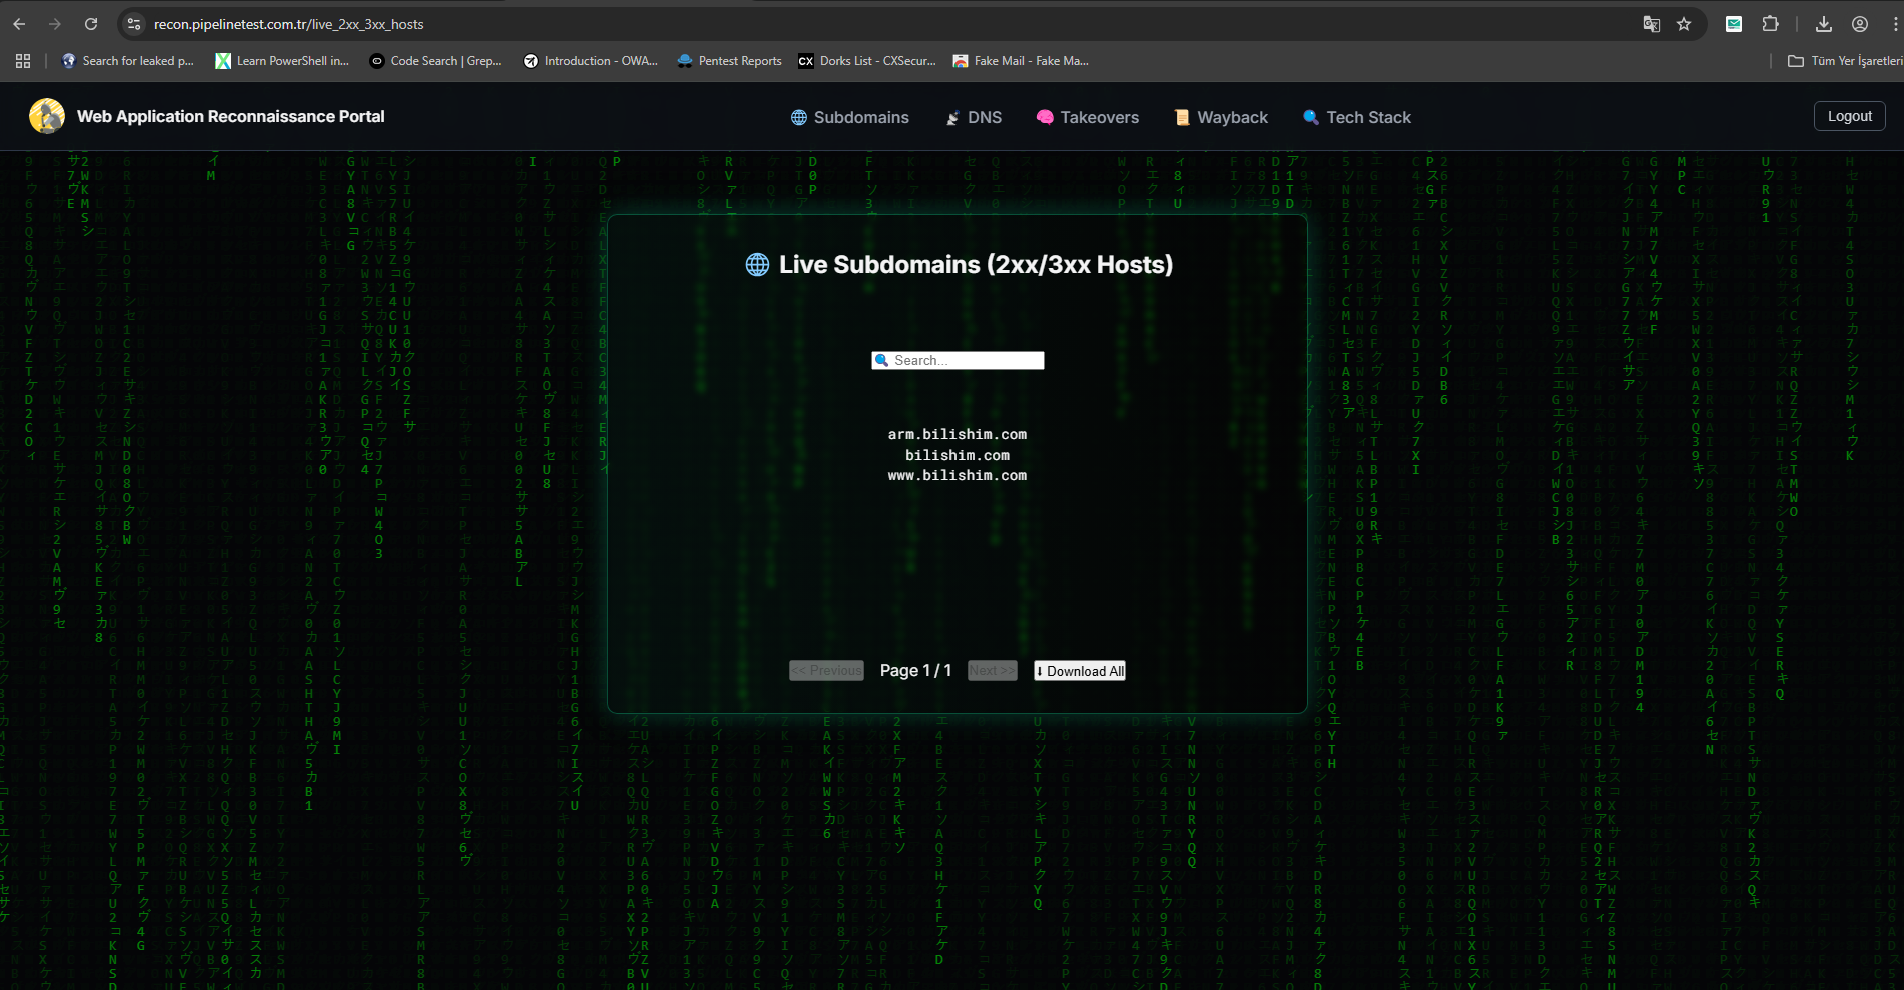The width and height of the screenshot is (1904, 990).
Task: Open the Subdomains navigation menu
Action: click(x=850, y=117)
